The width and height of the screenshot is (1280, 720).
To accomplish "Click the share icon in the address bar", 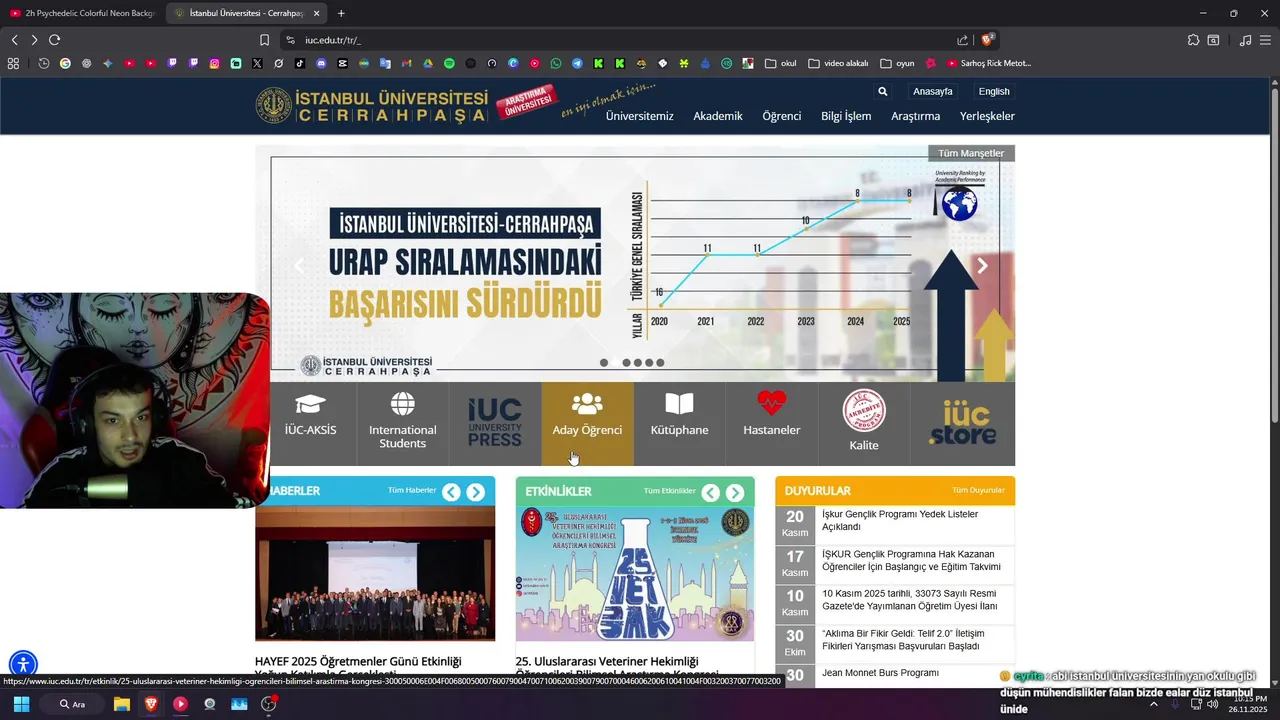I will [x=962, y=40].
